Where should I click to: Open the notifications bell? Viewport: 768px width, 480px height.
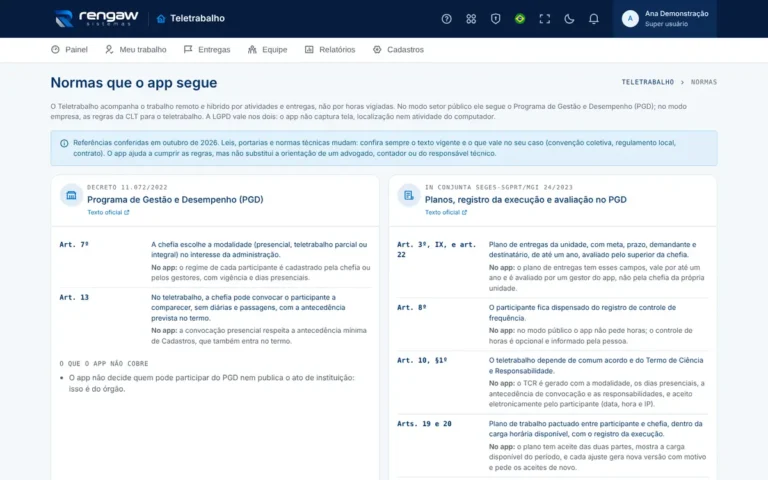coord(593,19)
